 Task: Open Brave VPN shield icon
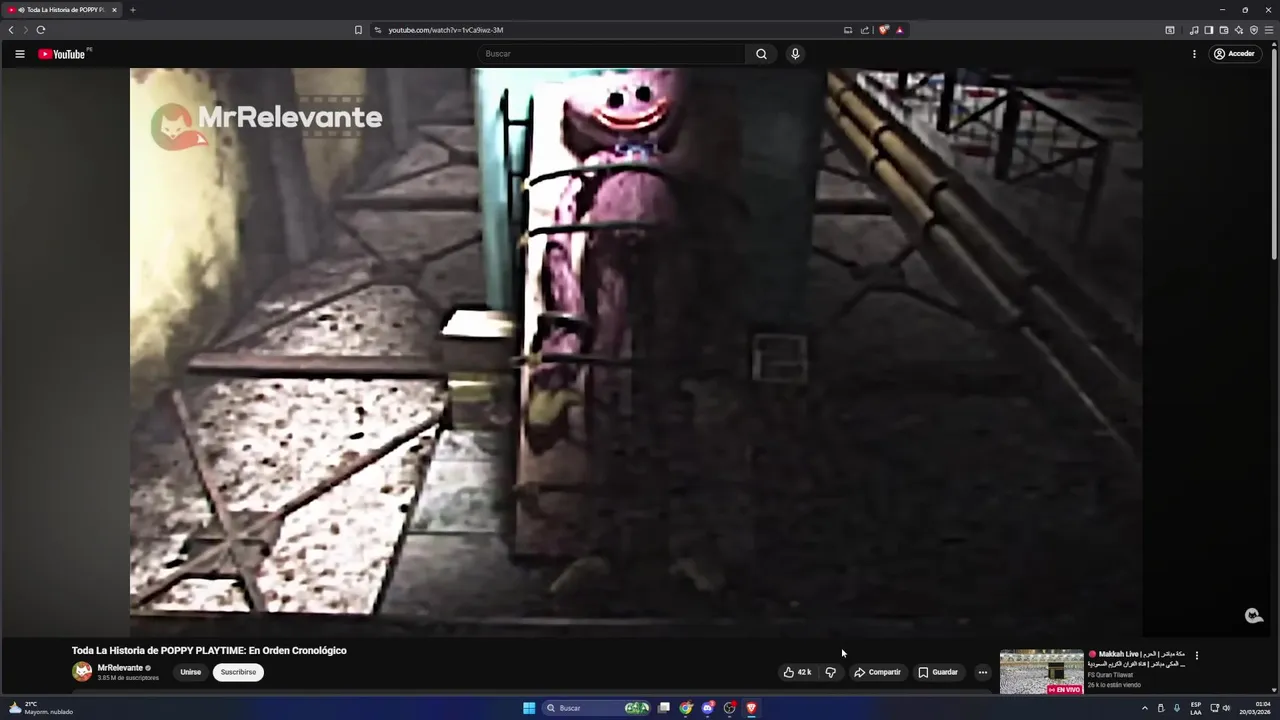1254,30
